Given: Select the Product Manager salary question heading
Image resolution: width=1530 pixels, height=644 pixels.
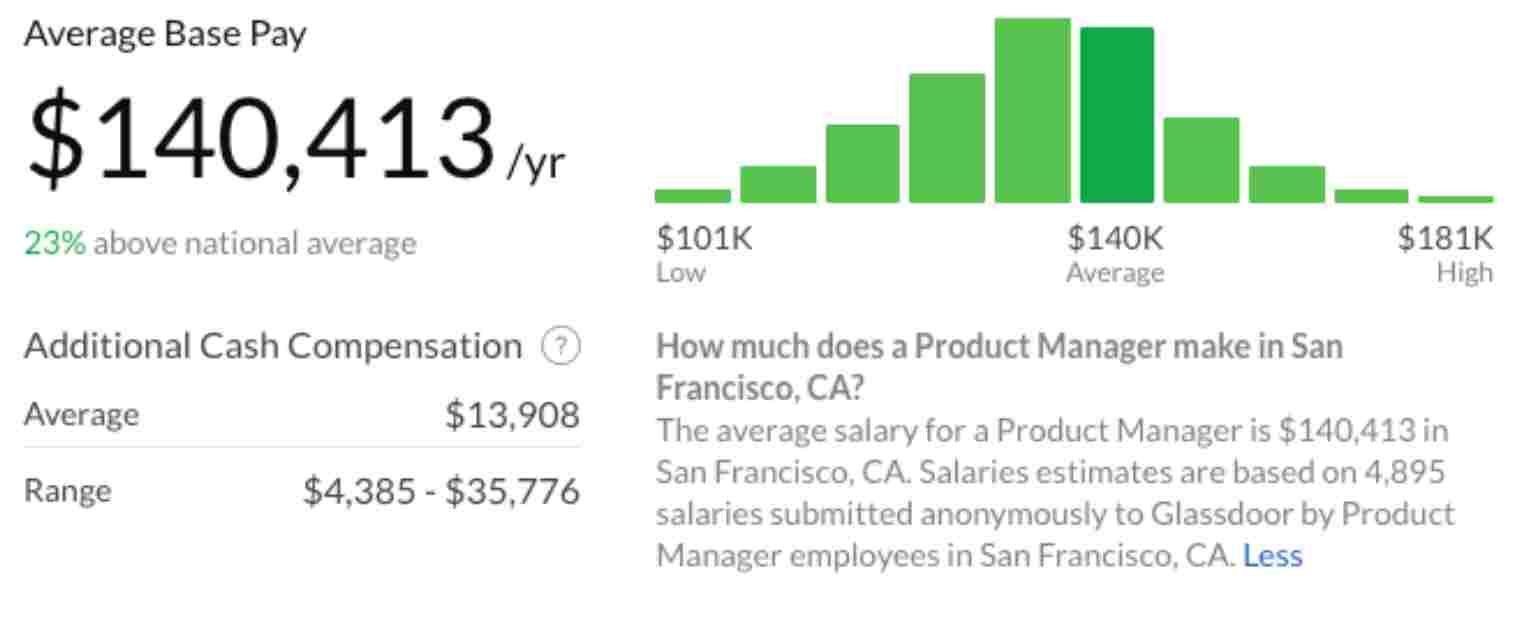Looking at the screenshot, I should click(1000, 365).
